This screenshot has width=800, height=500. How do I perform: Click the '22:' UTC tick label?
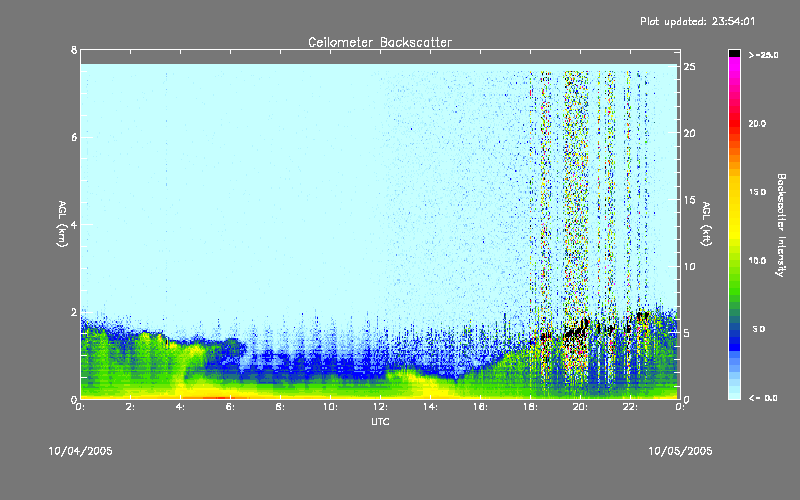tap(630, 407)
